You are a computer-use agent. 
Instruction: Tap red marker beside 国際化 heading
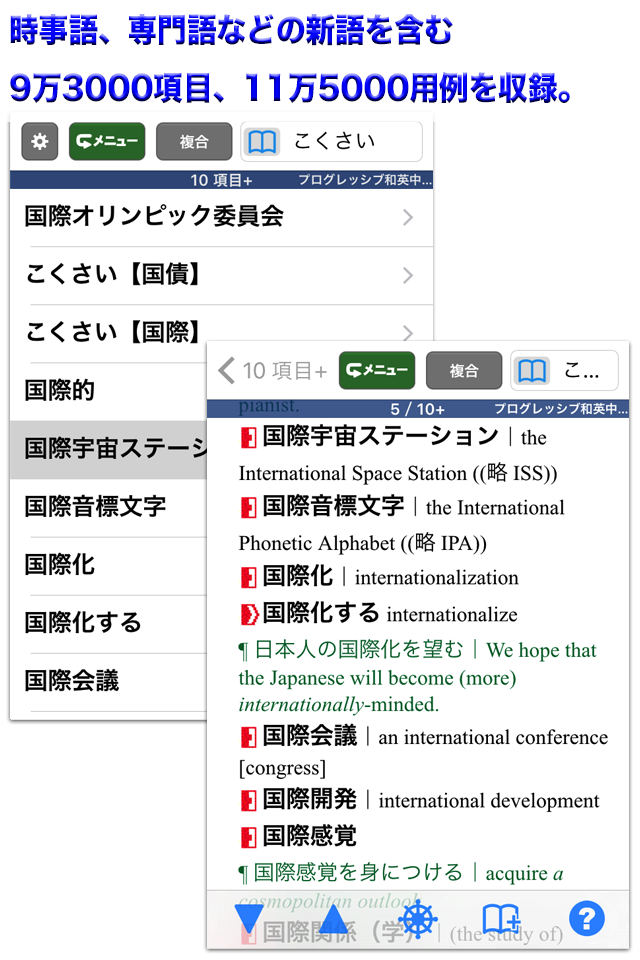coord(248,578)
